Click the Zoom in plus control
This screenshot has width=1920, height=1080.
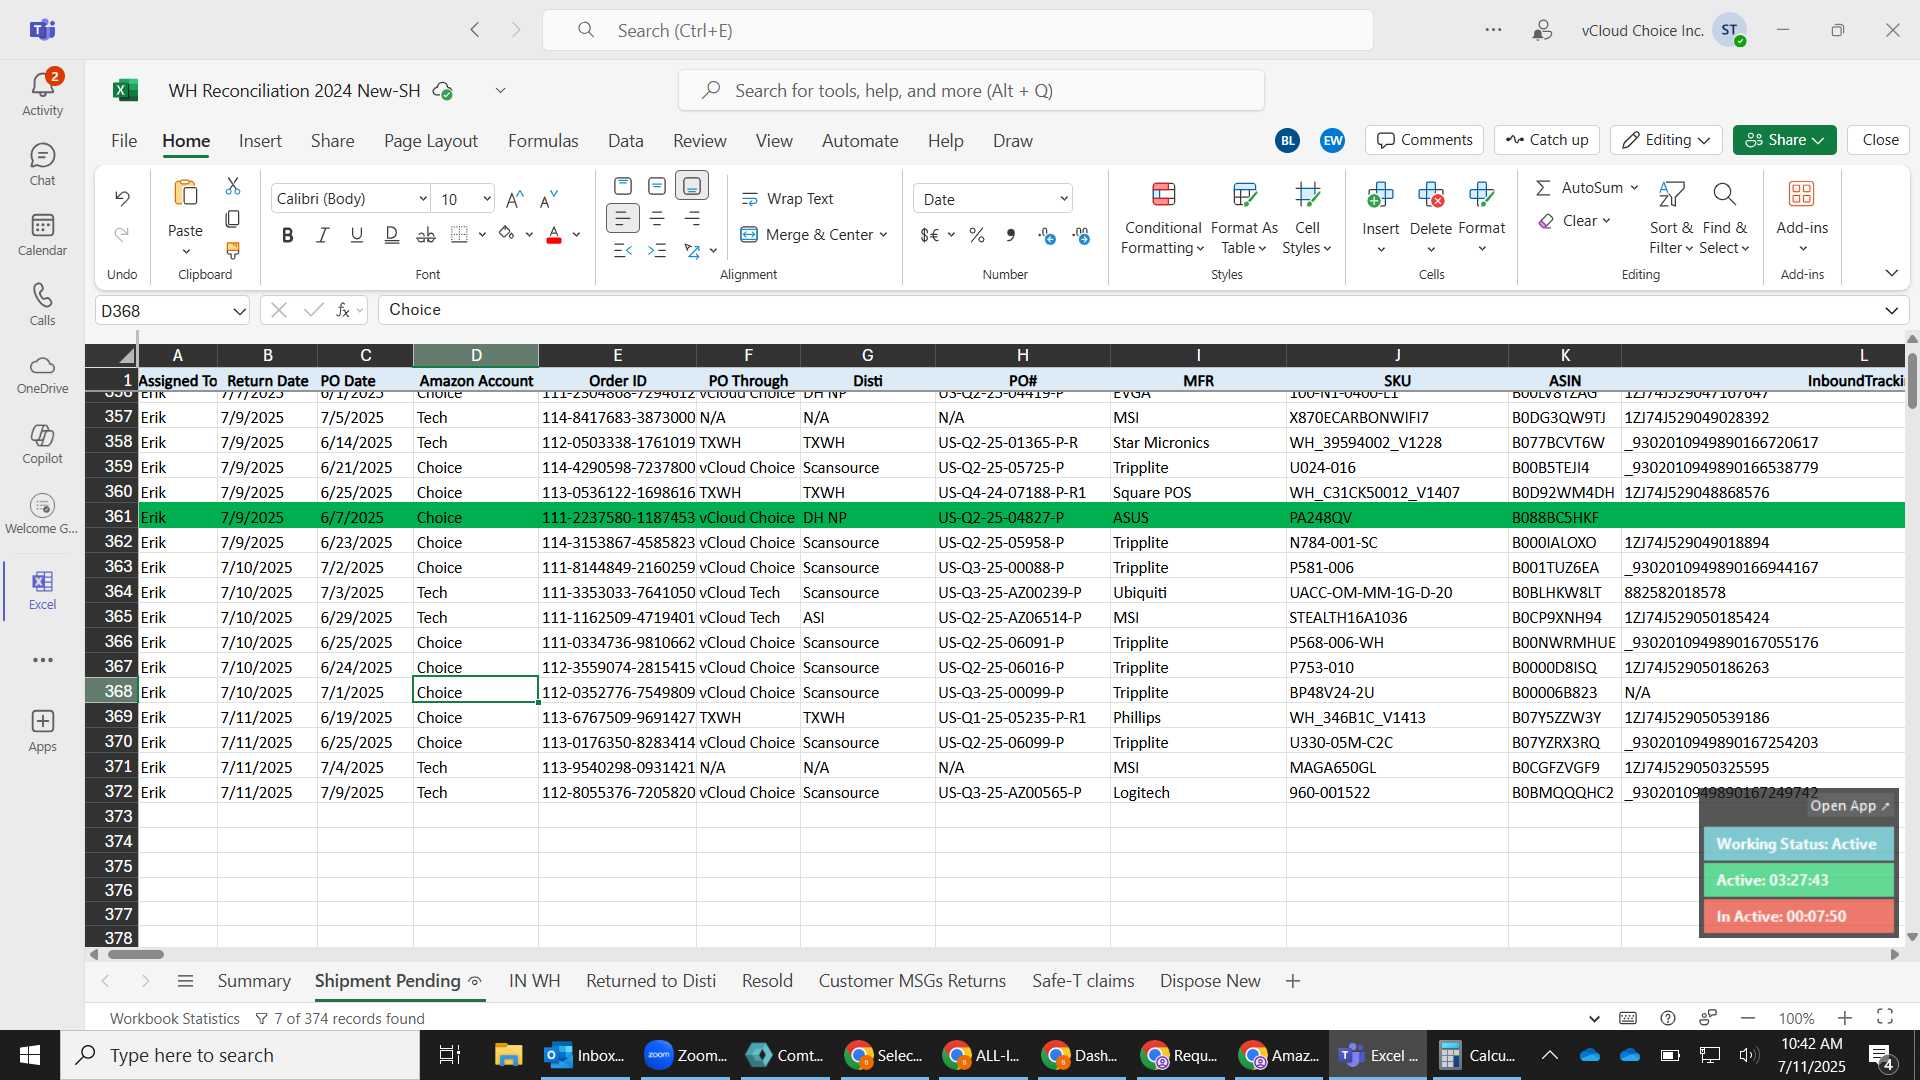tap(1845, 1018)
